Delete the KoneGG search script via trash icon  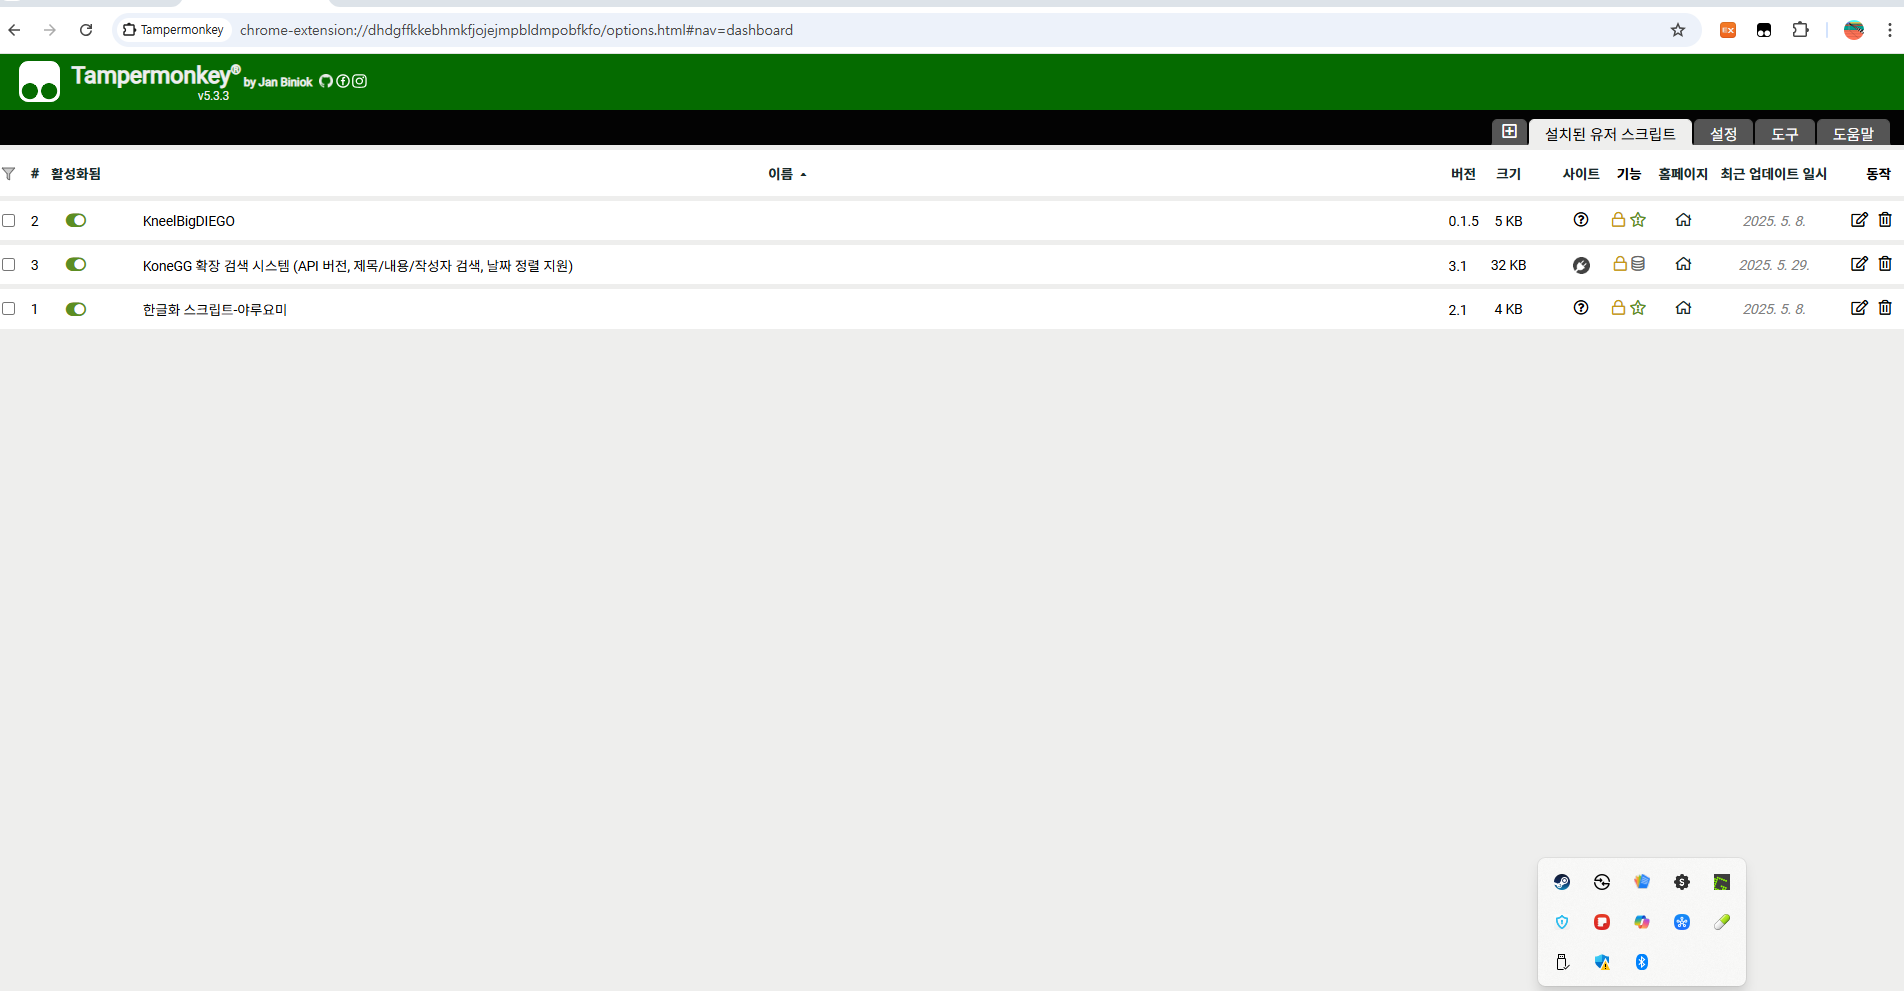coord(1885,264)
